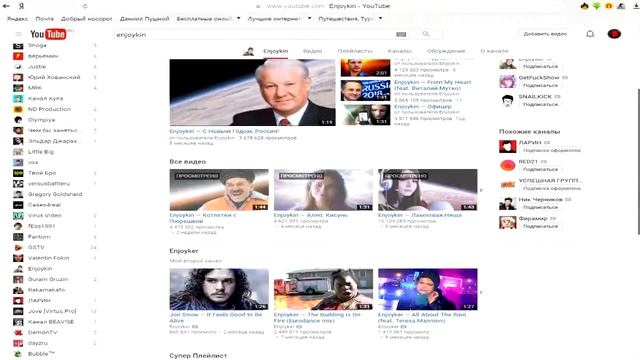Open Gregory Goldsheid subscription in sidebar
The height and width of the screenshot is (360, 640).
[55, 194]
